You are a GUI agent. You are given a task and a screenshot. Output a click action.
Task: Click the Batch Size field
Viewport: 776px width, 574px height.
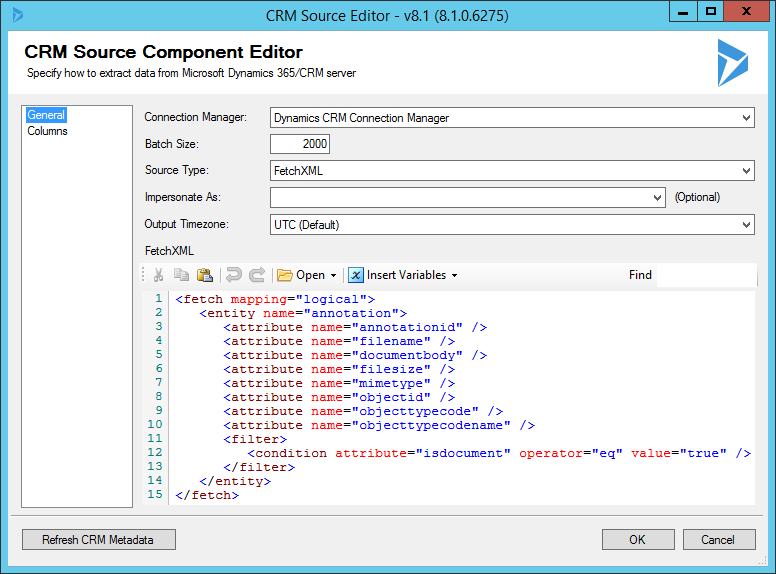tap(300, 144)
